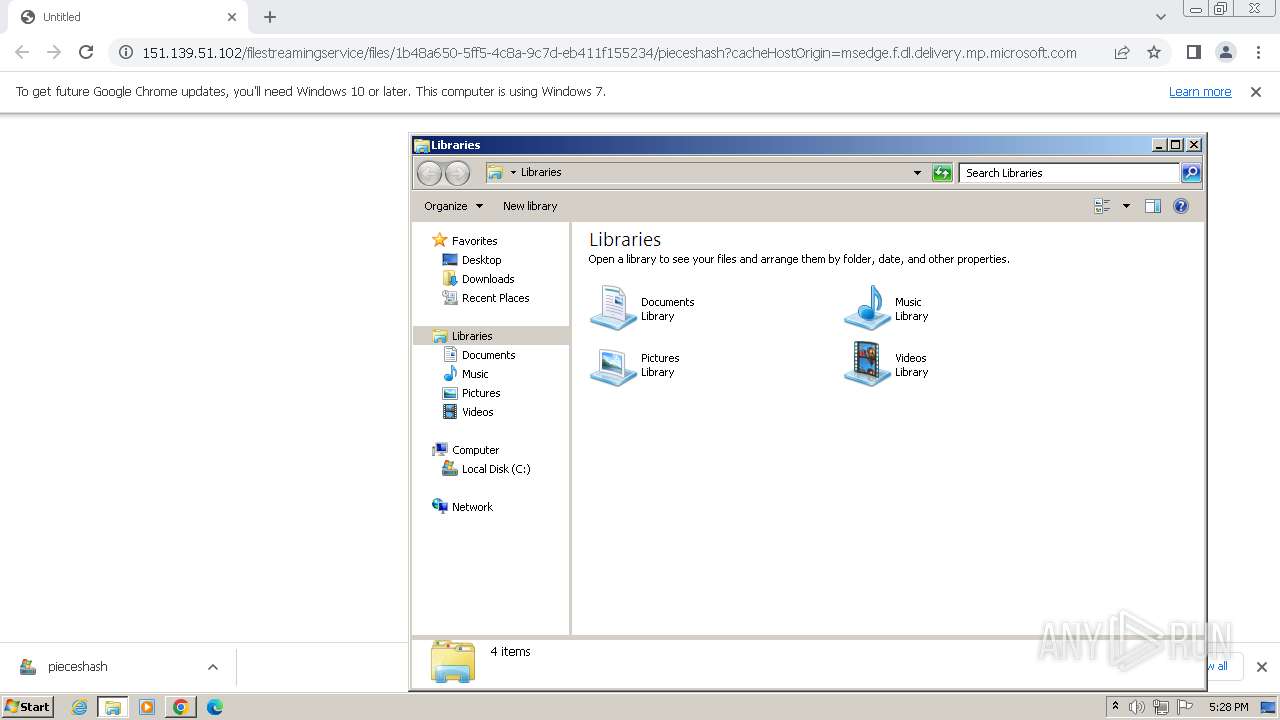
Task: Open piecehash downloaded file
Action: 77,667
